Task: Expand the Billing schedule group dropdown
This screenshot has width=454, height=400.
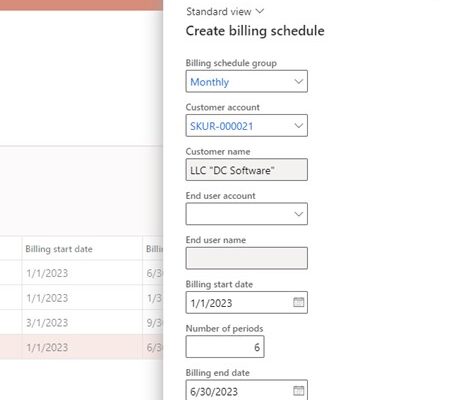Action: (x=299, y=81)
